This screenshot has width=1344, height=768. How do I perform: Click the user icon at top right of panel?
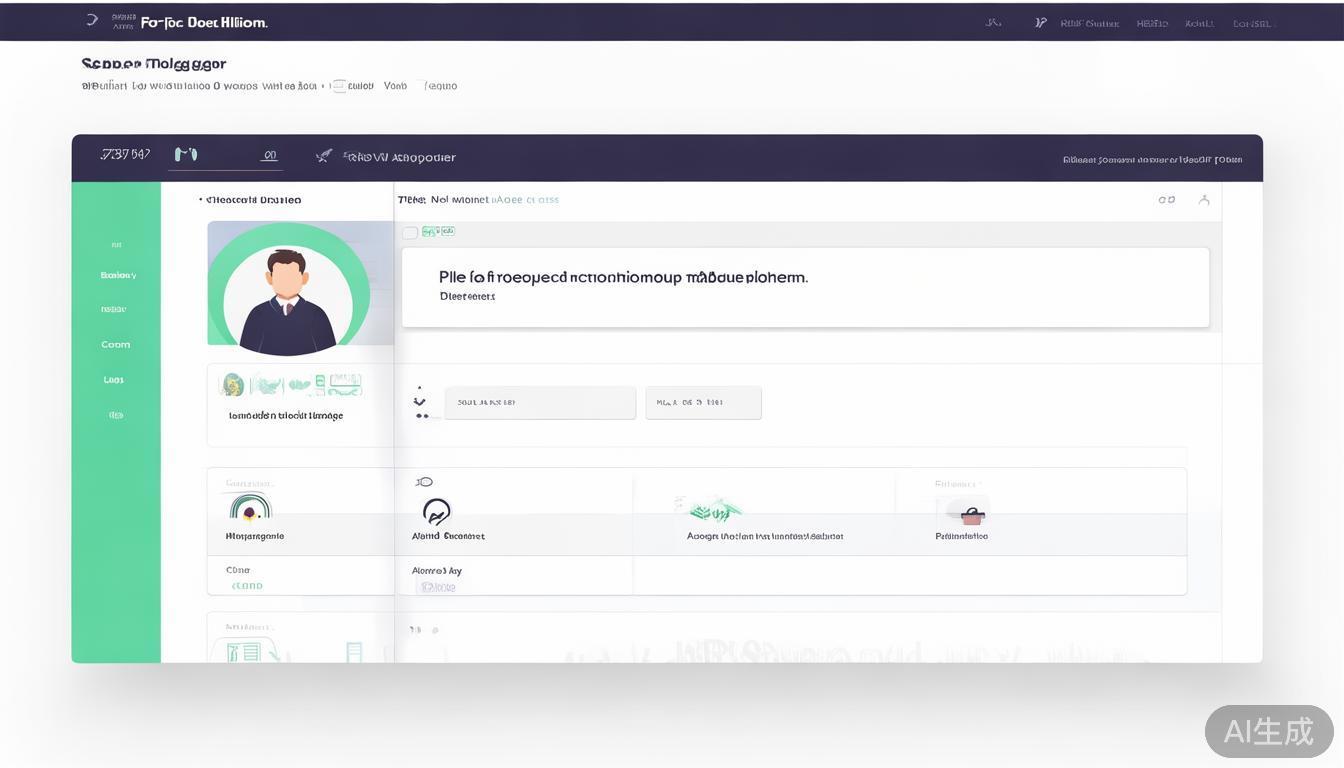(1204, 200)
